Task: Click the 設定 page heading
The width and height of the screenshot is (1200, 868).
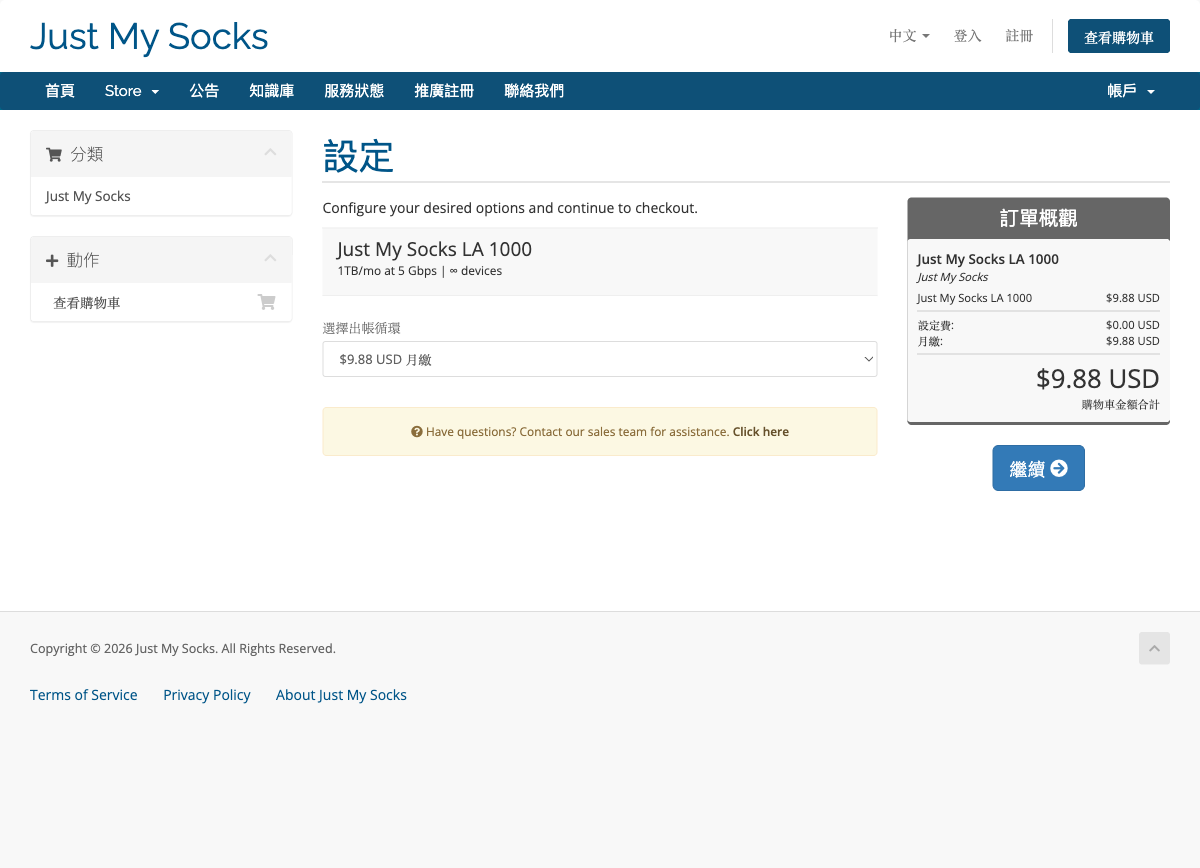Action: (358, 156)
